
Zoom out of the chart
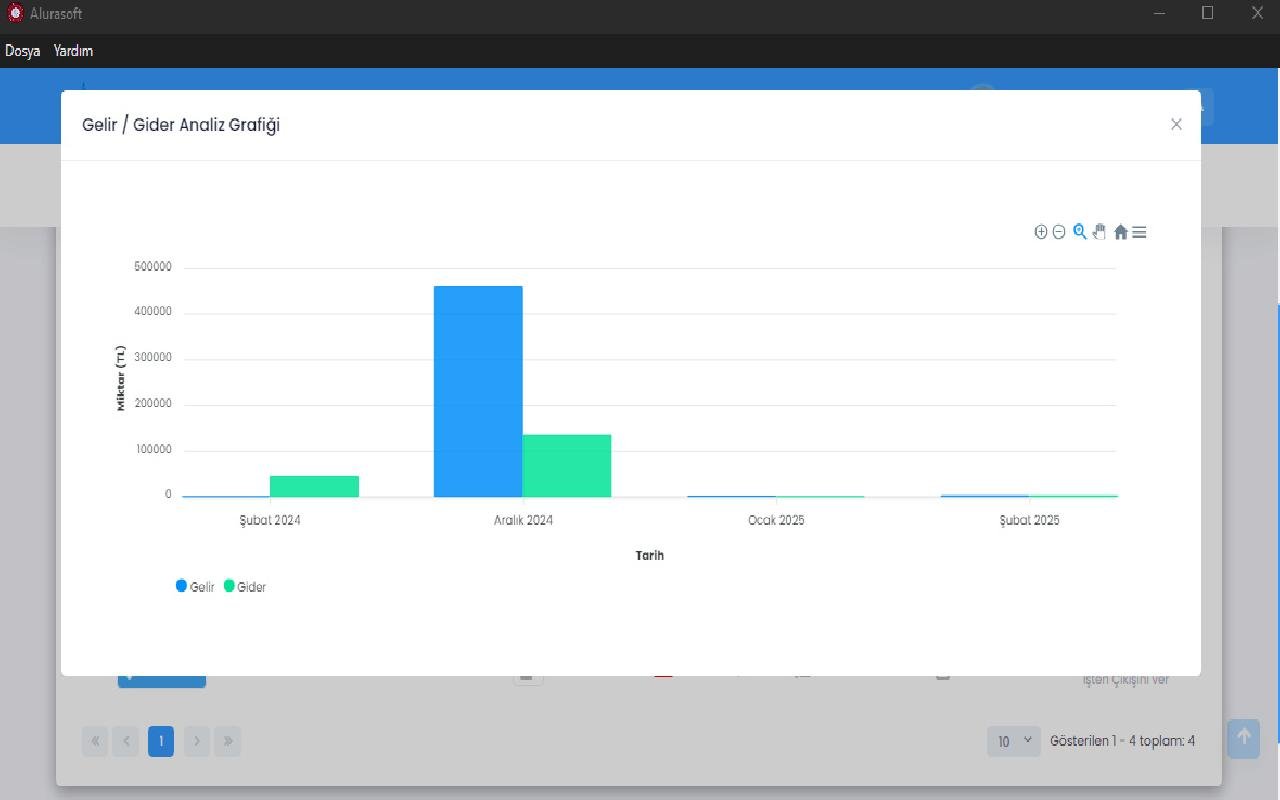[x=1059, y=232]
